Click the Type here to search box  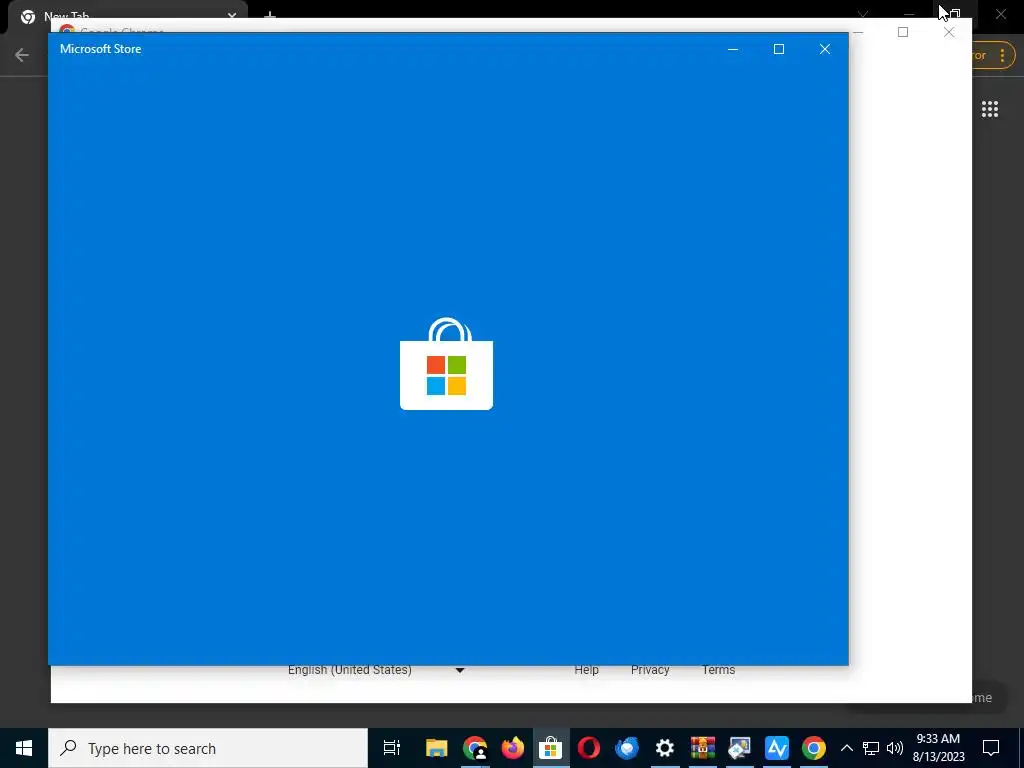tap(208, 748)
